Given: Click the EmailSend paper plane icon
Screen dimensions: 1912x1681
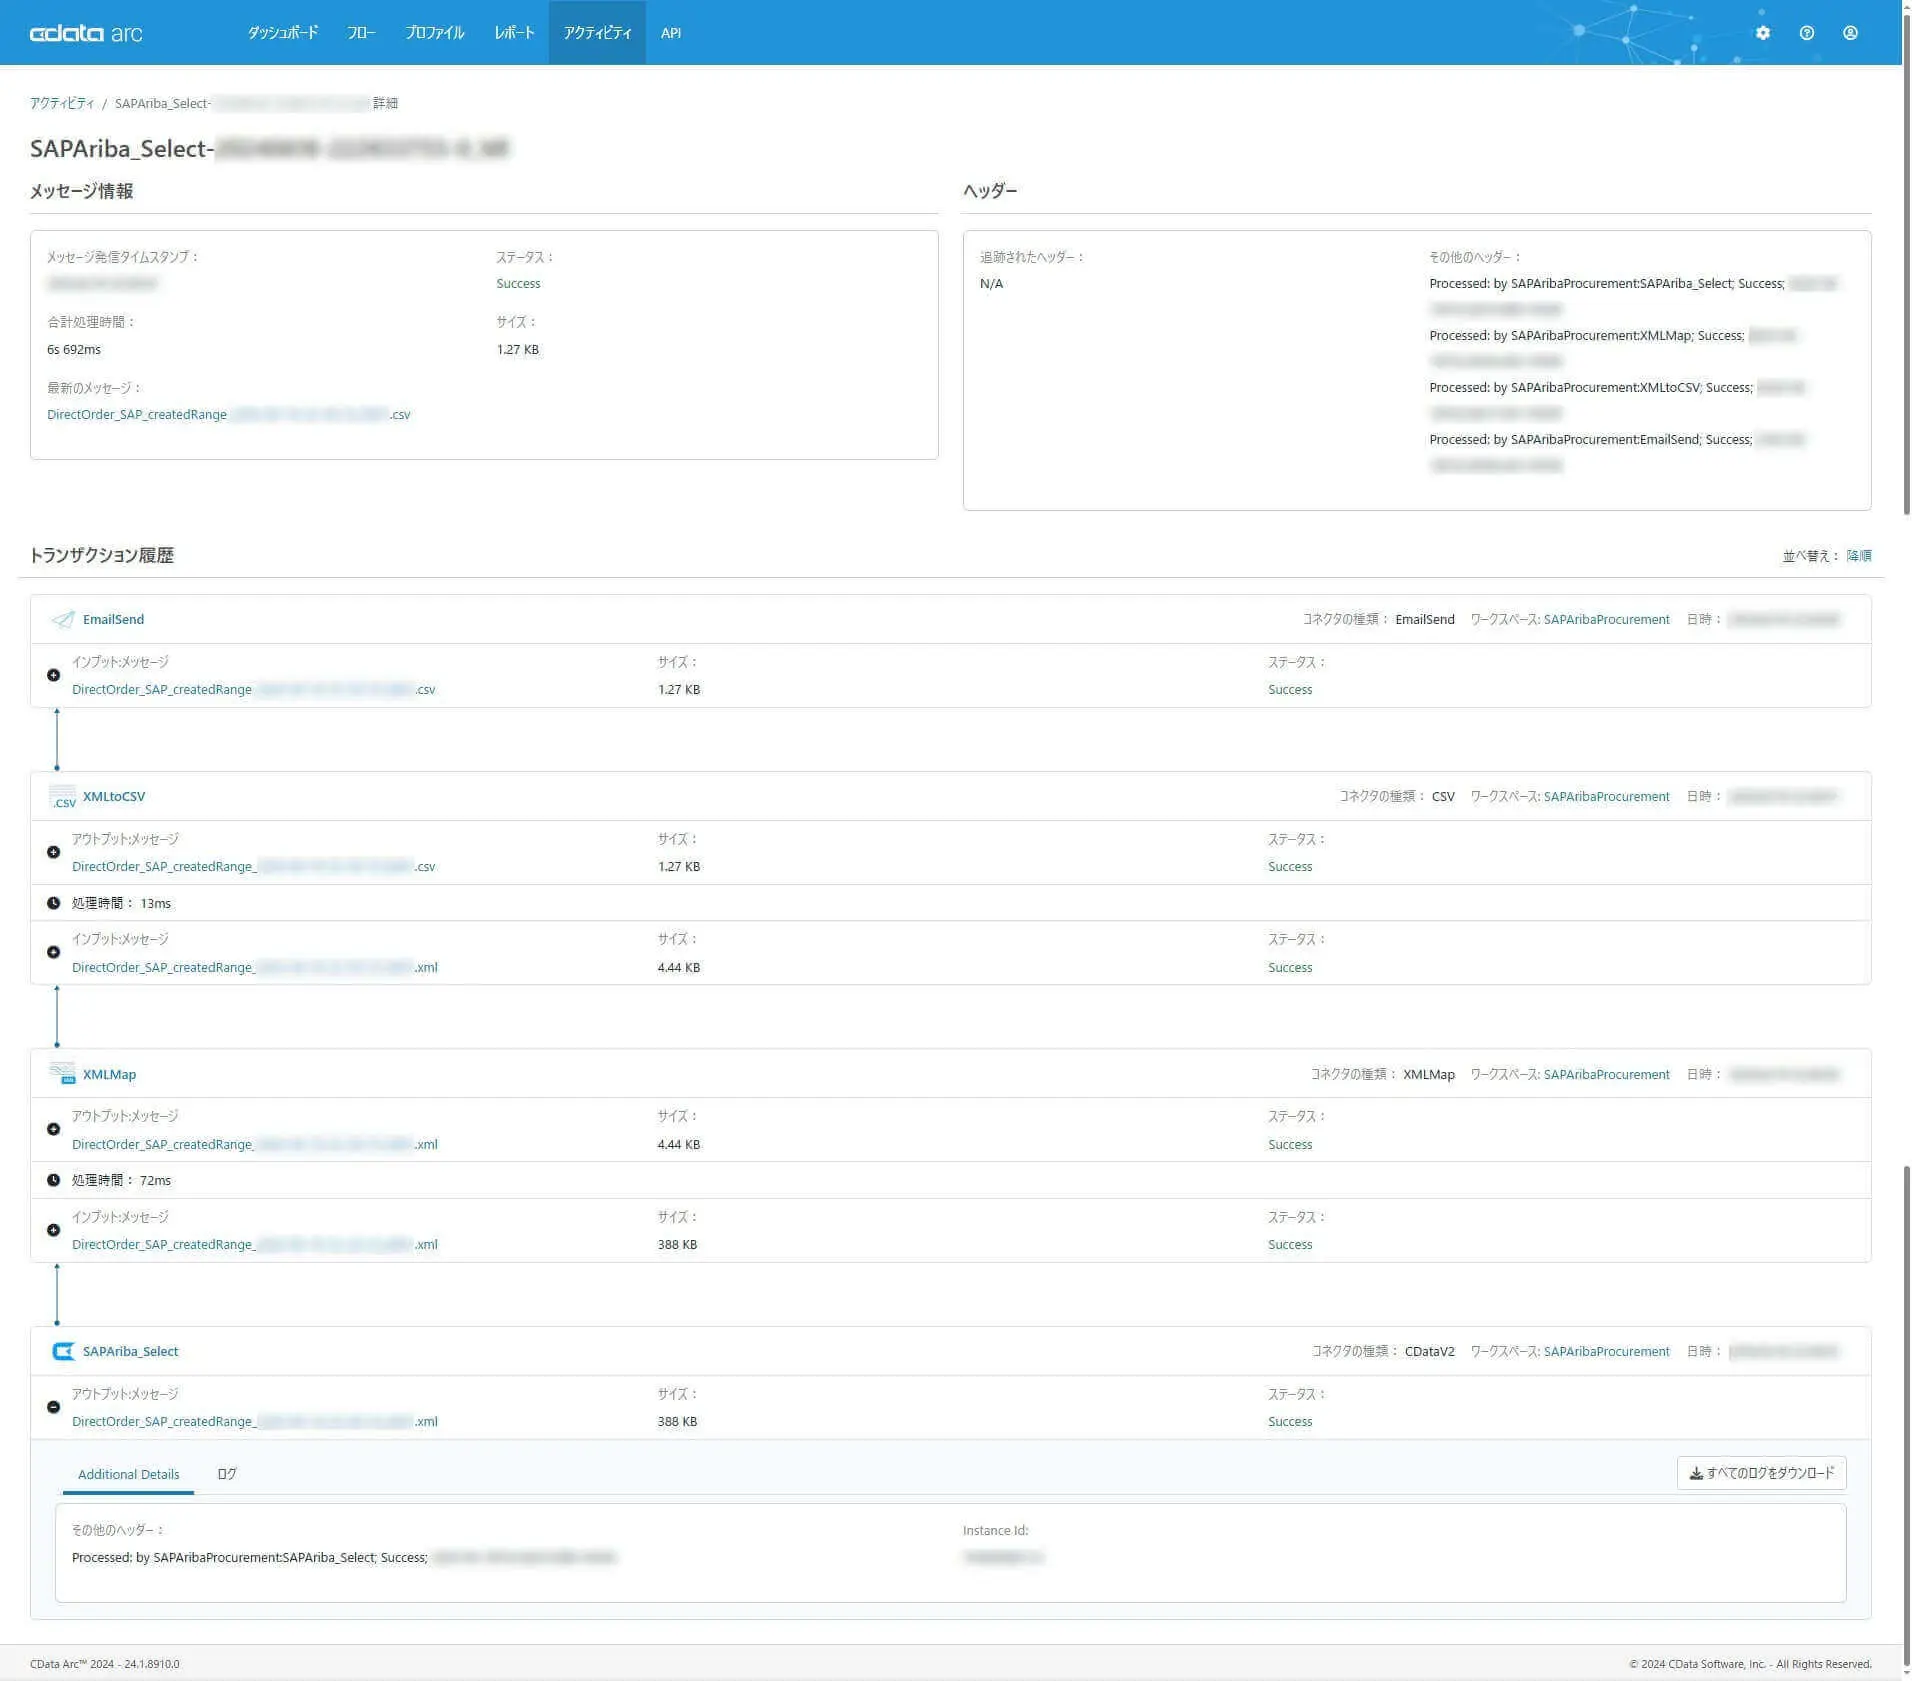Looking at the screenshot, I should pos(62,620).
